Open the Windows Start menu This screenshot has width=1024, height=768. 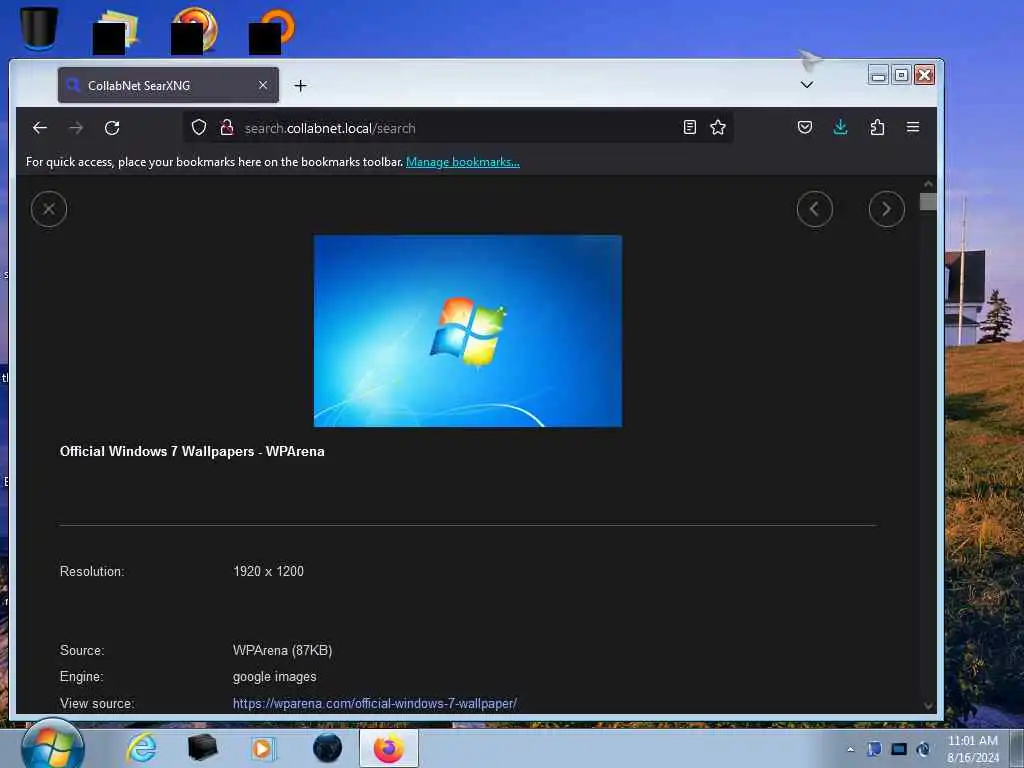point(52,746)
